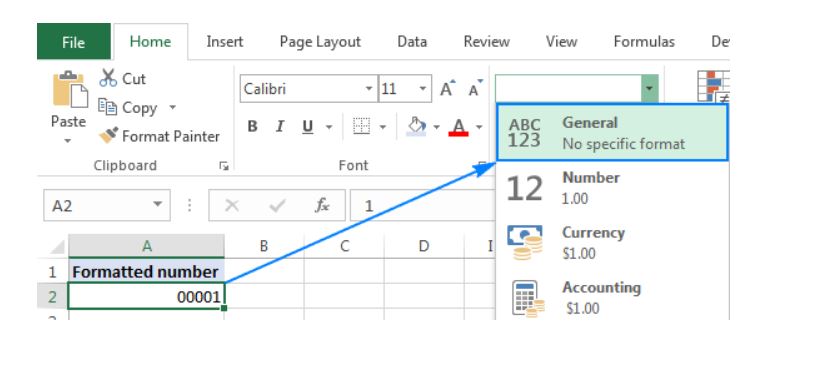Select column B header

(x=264, y=246)
